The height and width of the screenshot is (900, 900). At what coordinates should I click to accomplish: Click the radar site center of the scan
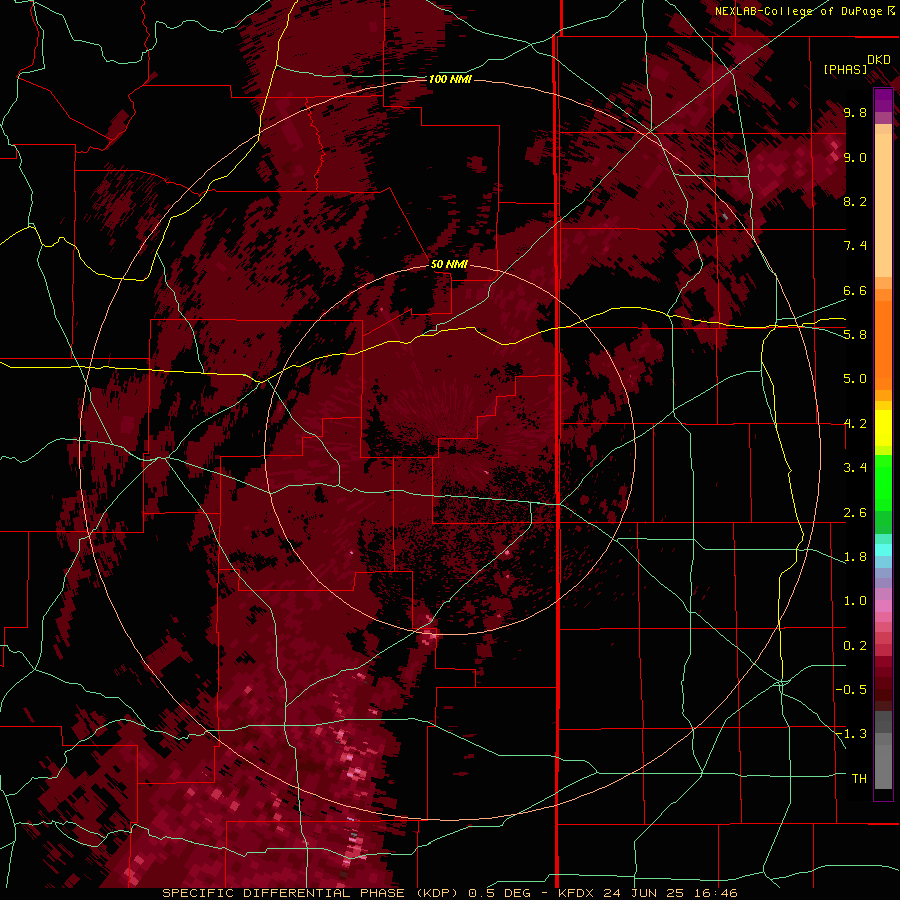pyautogui.click(x=451, y=450)
